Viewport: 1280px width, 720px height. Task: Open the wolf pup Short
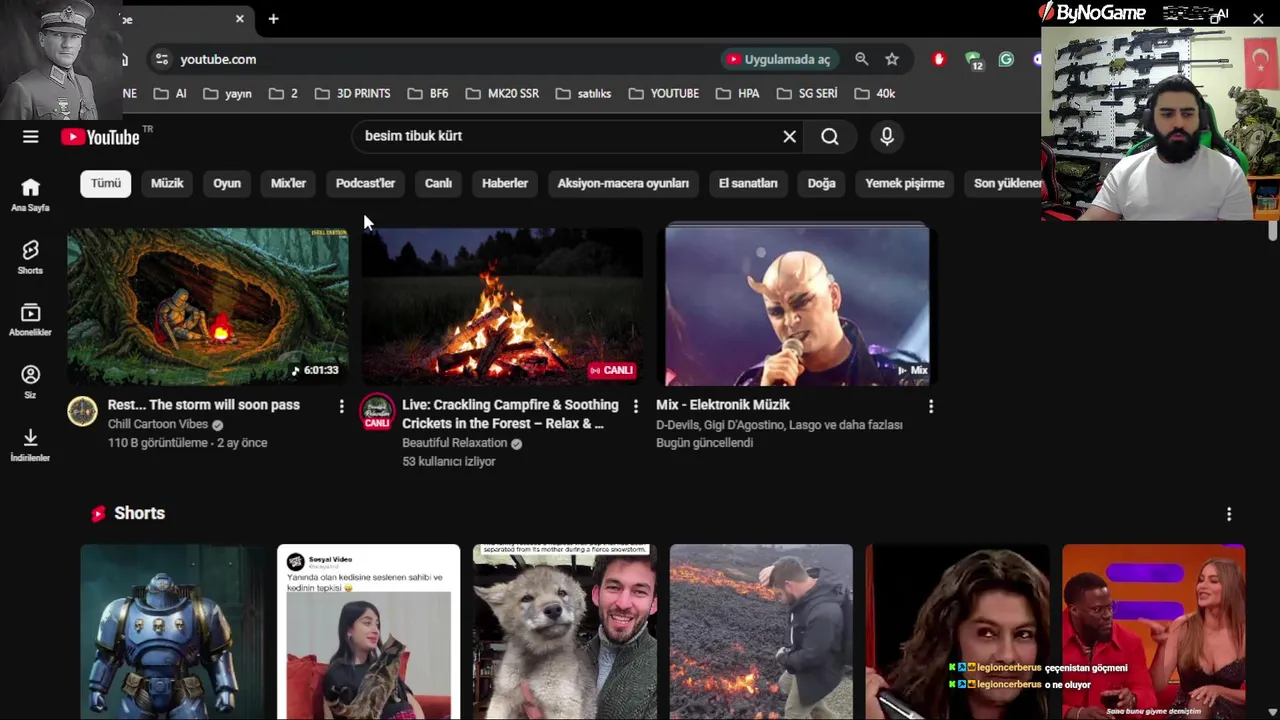click(x=564, y=632)
